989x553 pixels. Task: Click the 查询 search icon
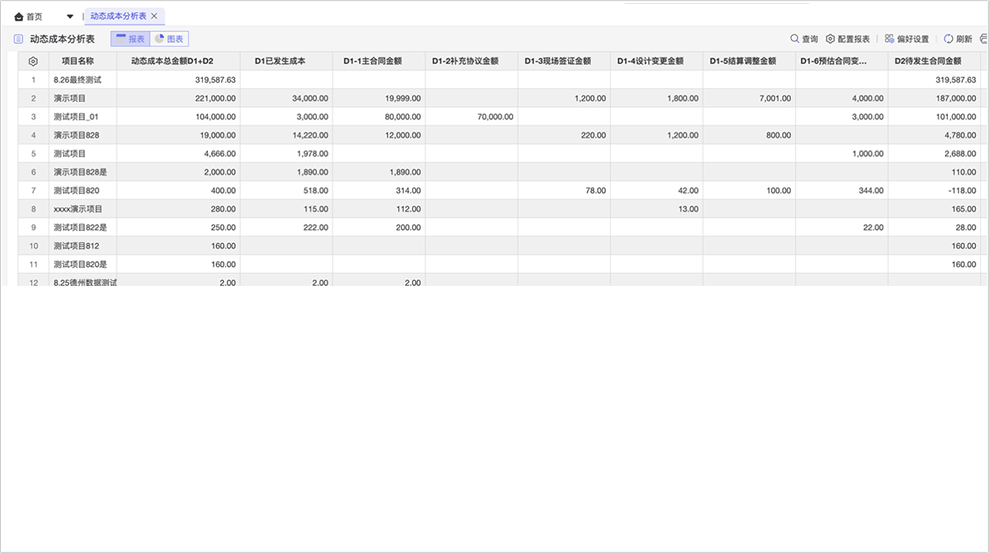coord(796,39)
